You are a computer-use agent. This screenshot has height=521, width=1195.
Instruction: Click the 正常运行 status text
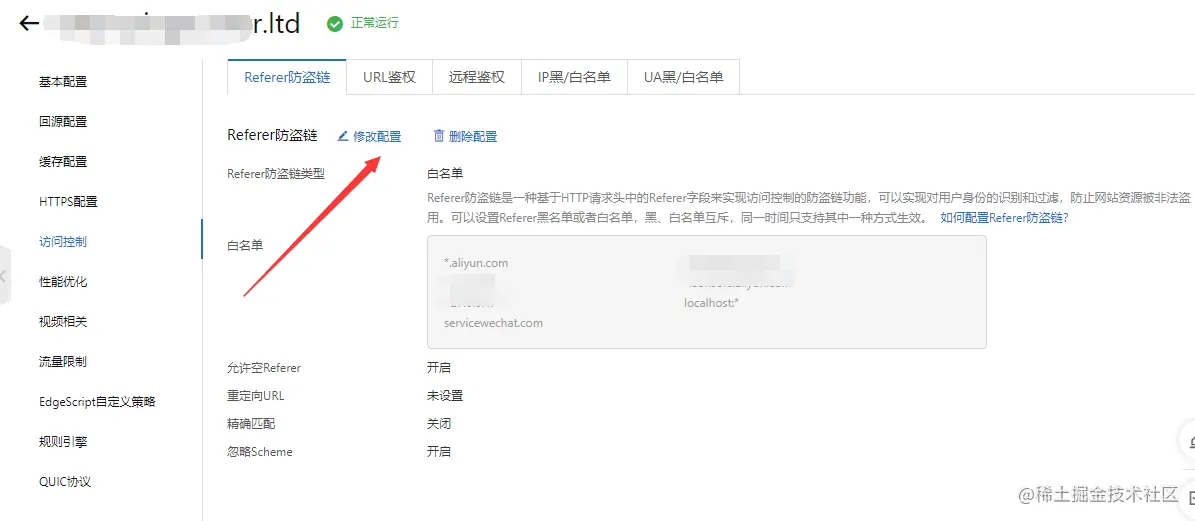click(374, 24)
